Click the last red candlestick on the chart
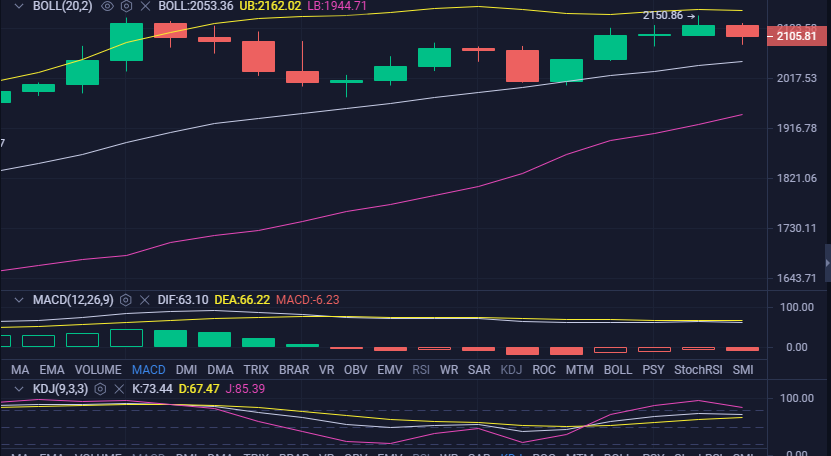 tap(742, 31)
